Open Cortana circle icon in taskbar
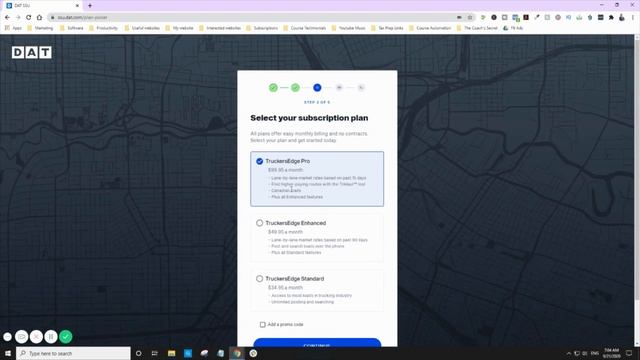640x360 pixels. click(x=138, y=353)
